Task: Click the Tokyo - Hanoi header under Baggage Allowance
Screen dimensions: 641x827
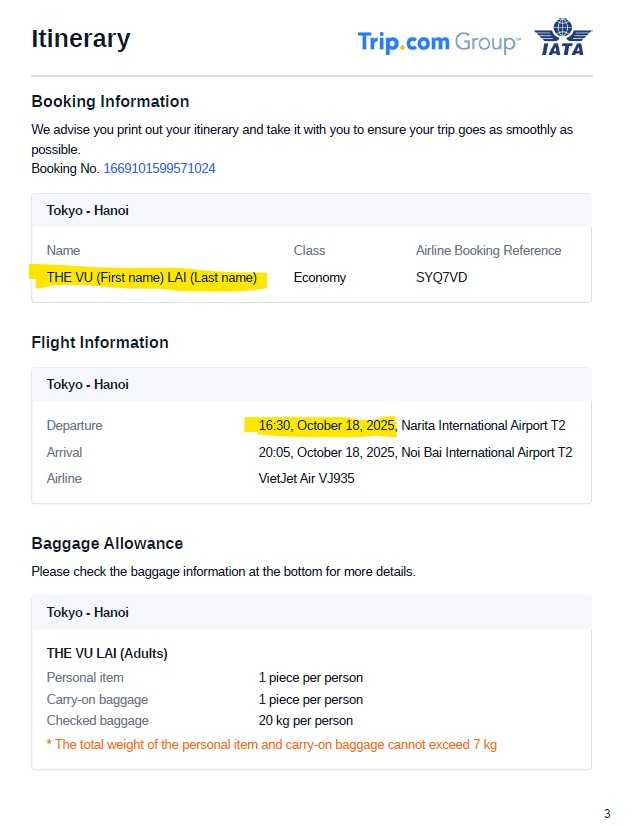Action: click(x=88, y=612)
